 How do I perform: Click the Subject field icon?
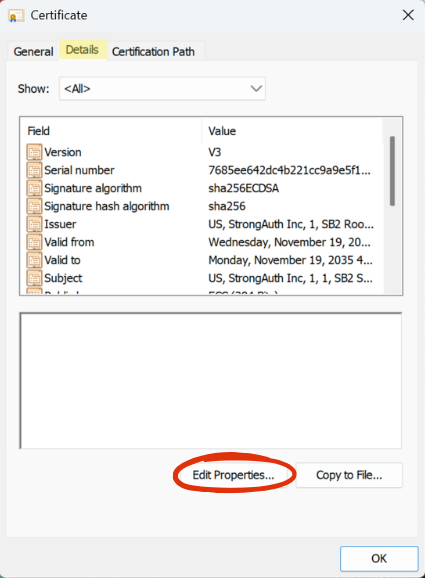(34, 278)
